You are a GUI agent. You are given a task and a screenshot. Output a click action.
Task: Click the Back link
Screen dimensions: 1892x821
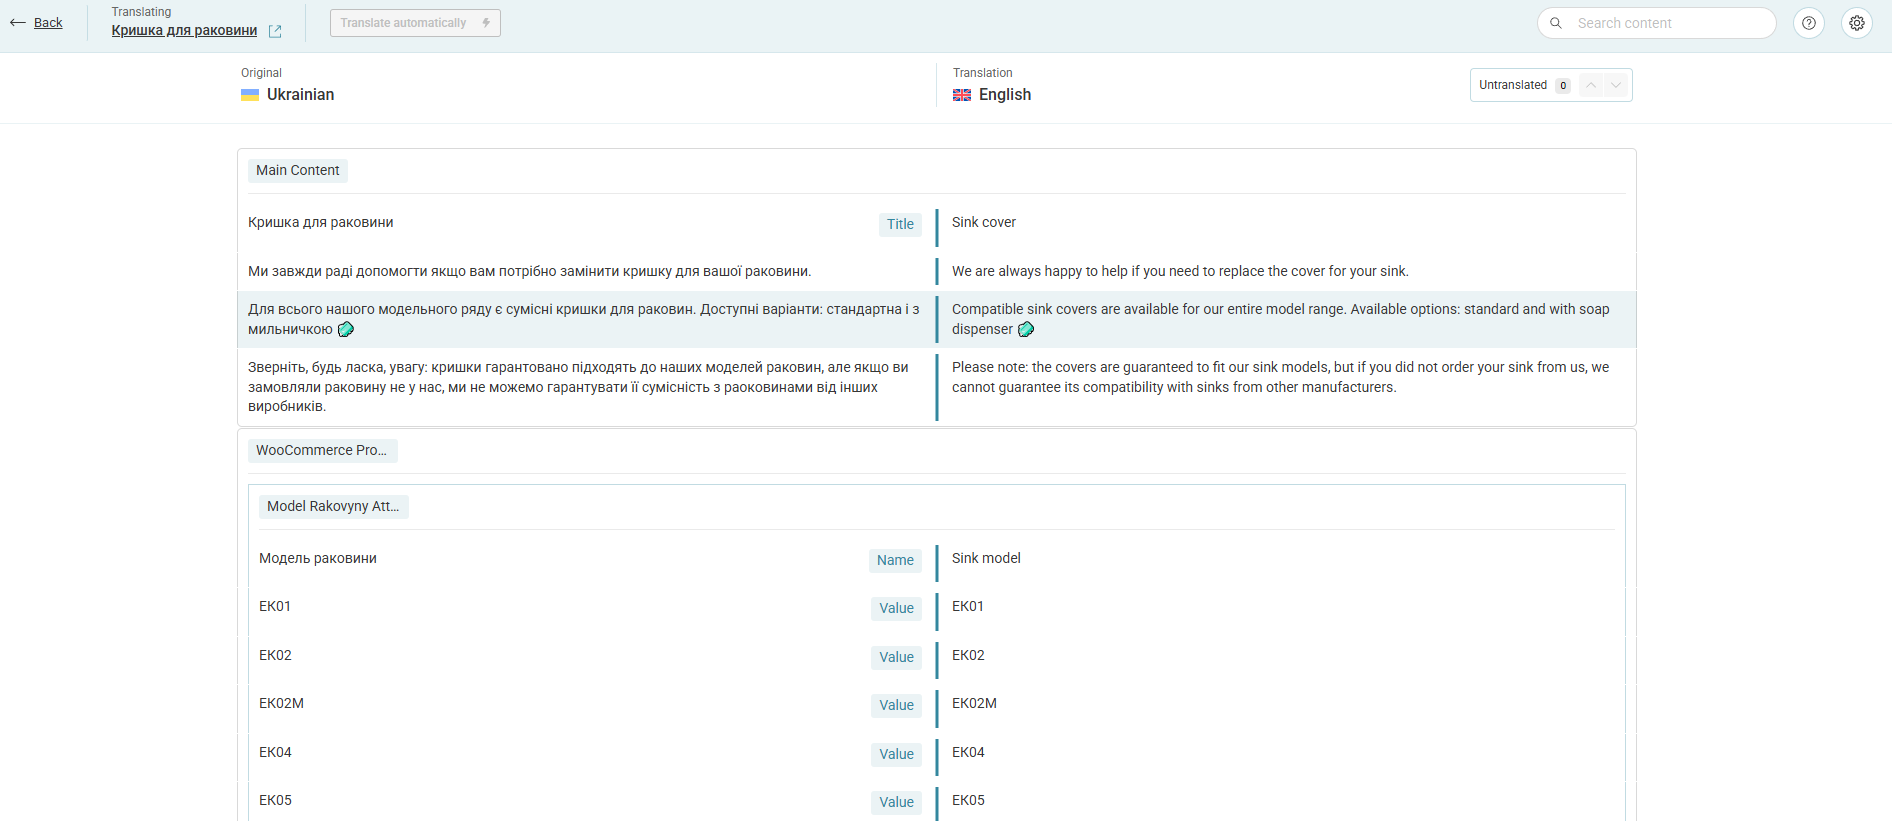point(48,23)
